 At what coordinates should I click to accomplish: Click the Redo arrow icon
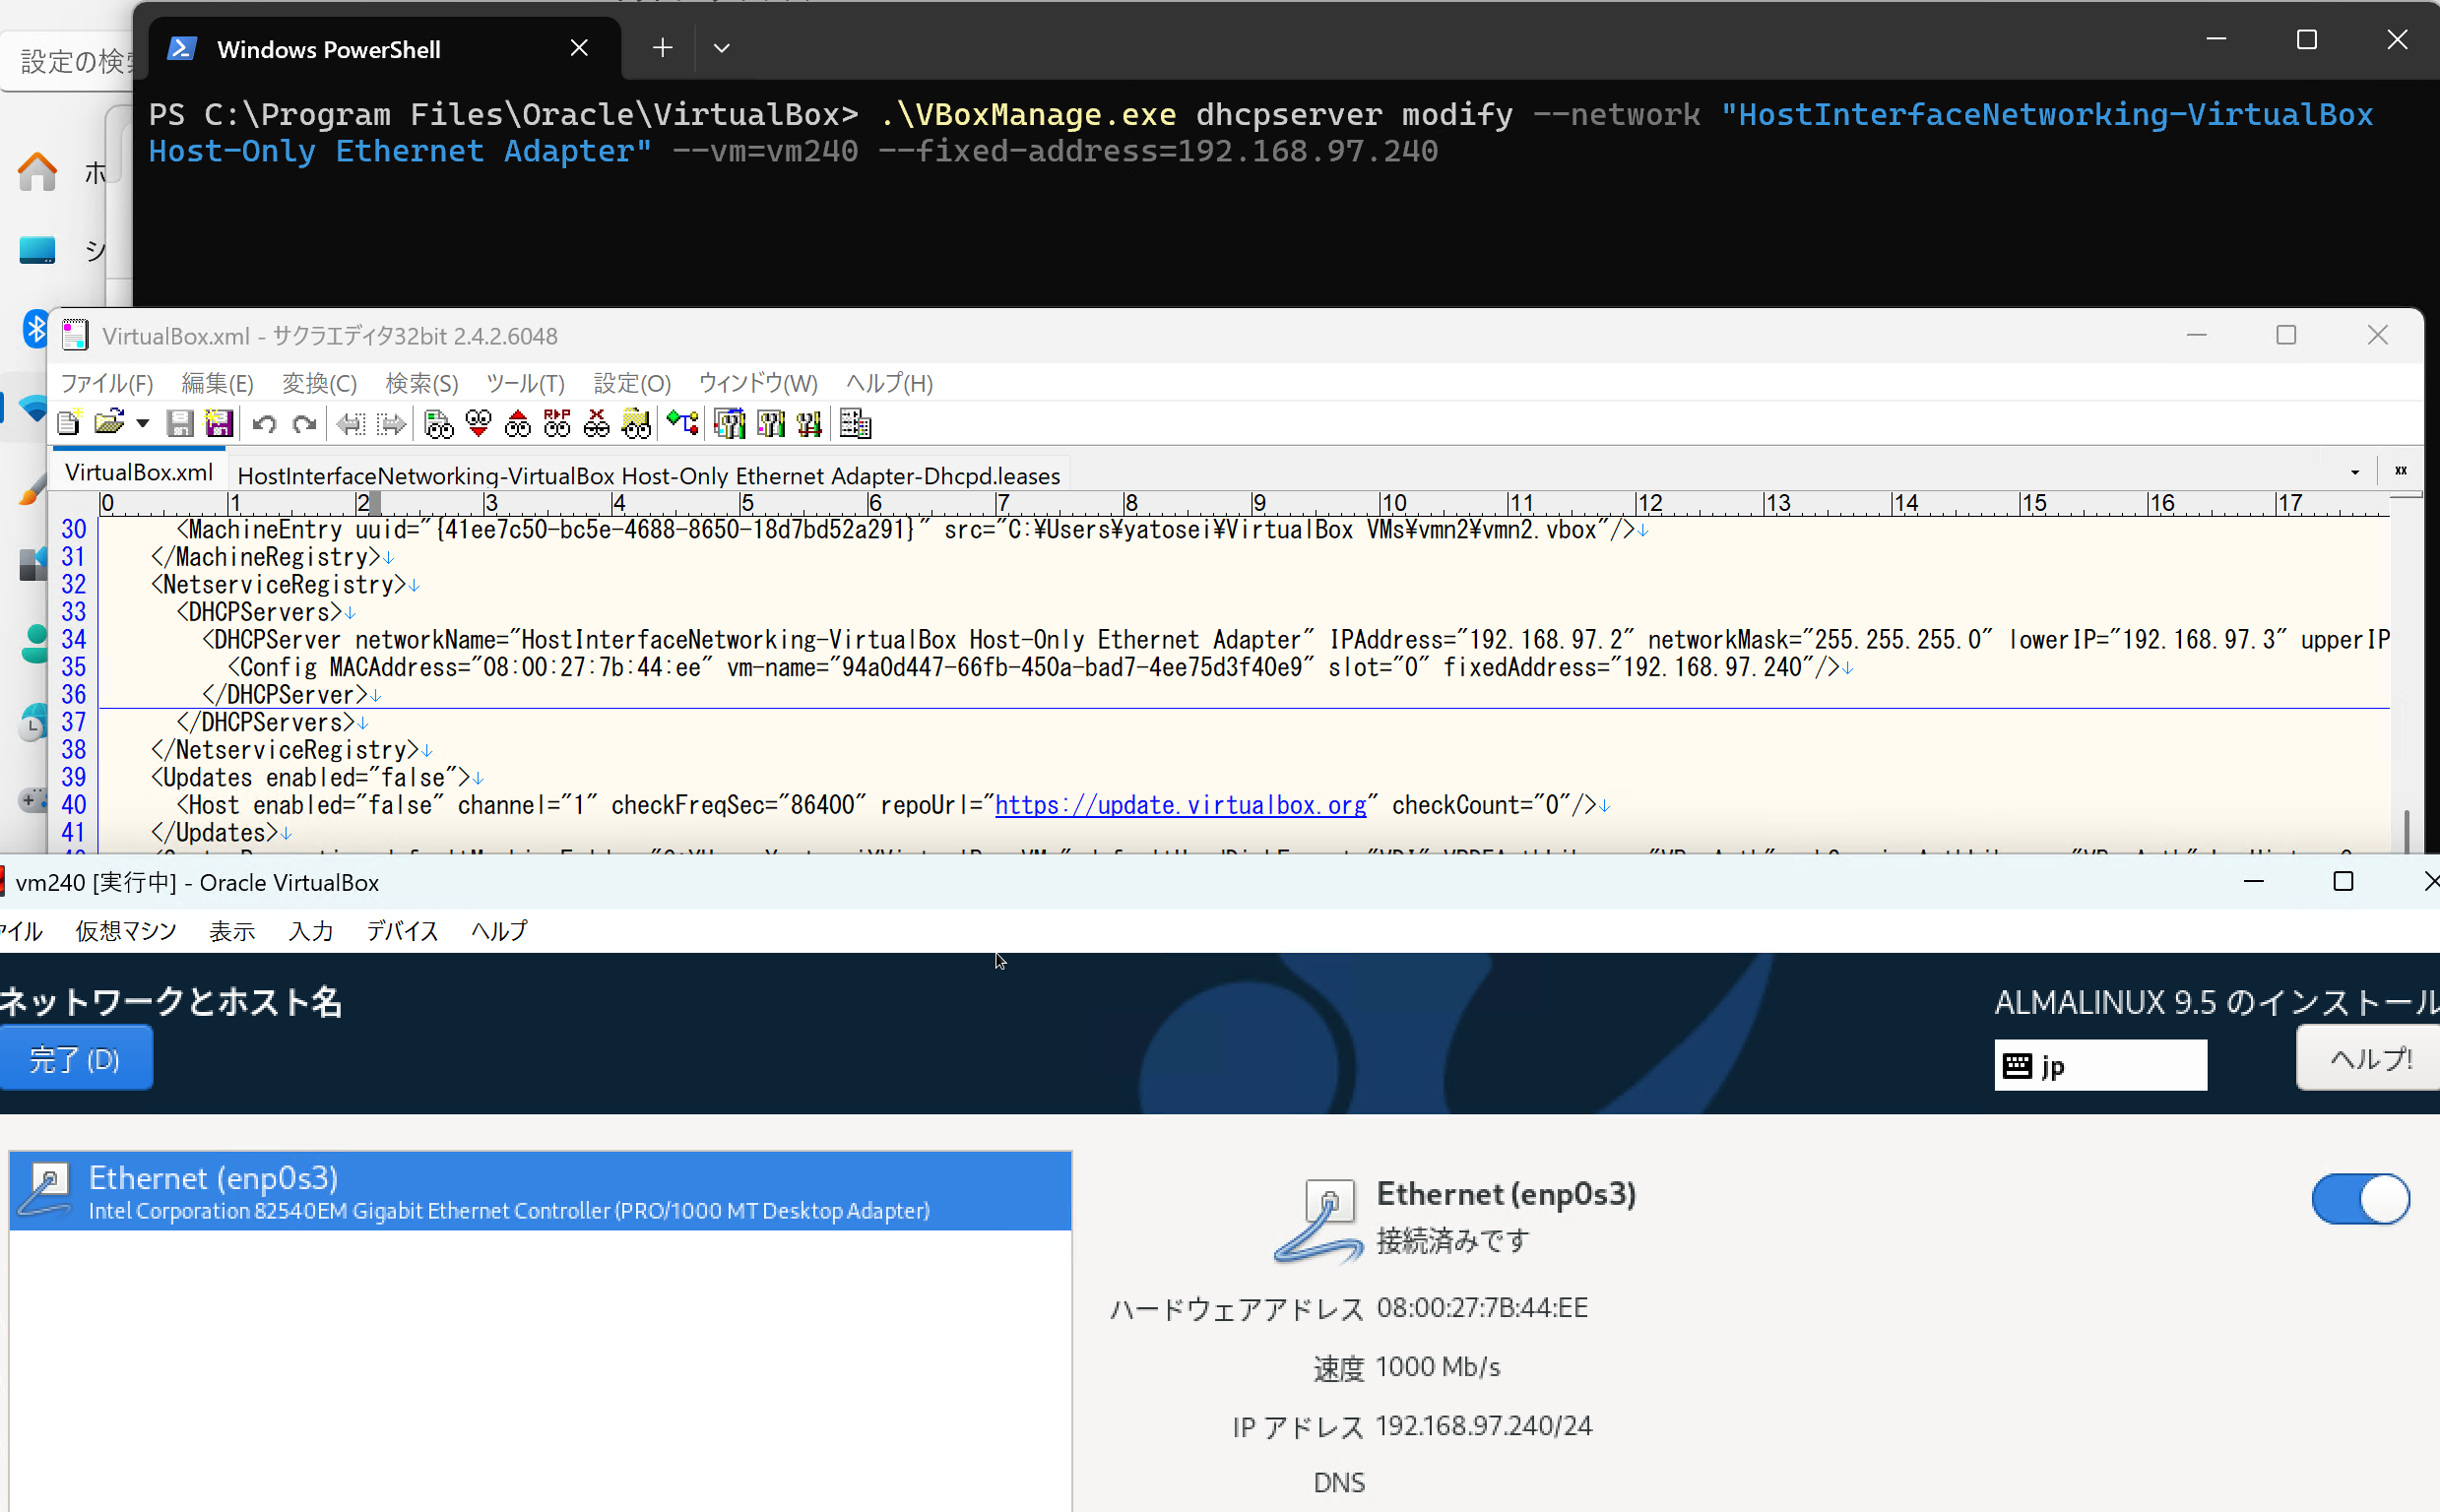[304, 424]
